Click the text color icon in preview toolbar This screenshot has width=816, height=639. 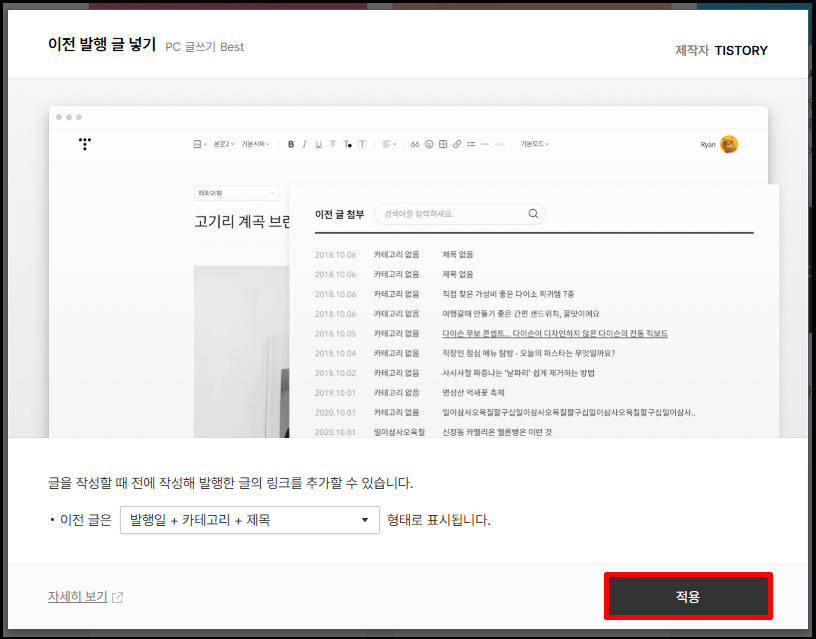tap(347, 144)
